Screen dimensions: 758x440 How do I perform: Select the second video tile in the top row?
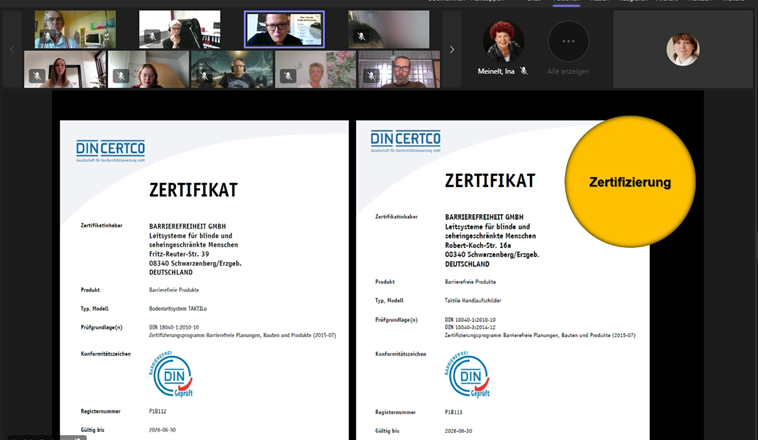[180, 29]
